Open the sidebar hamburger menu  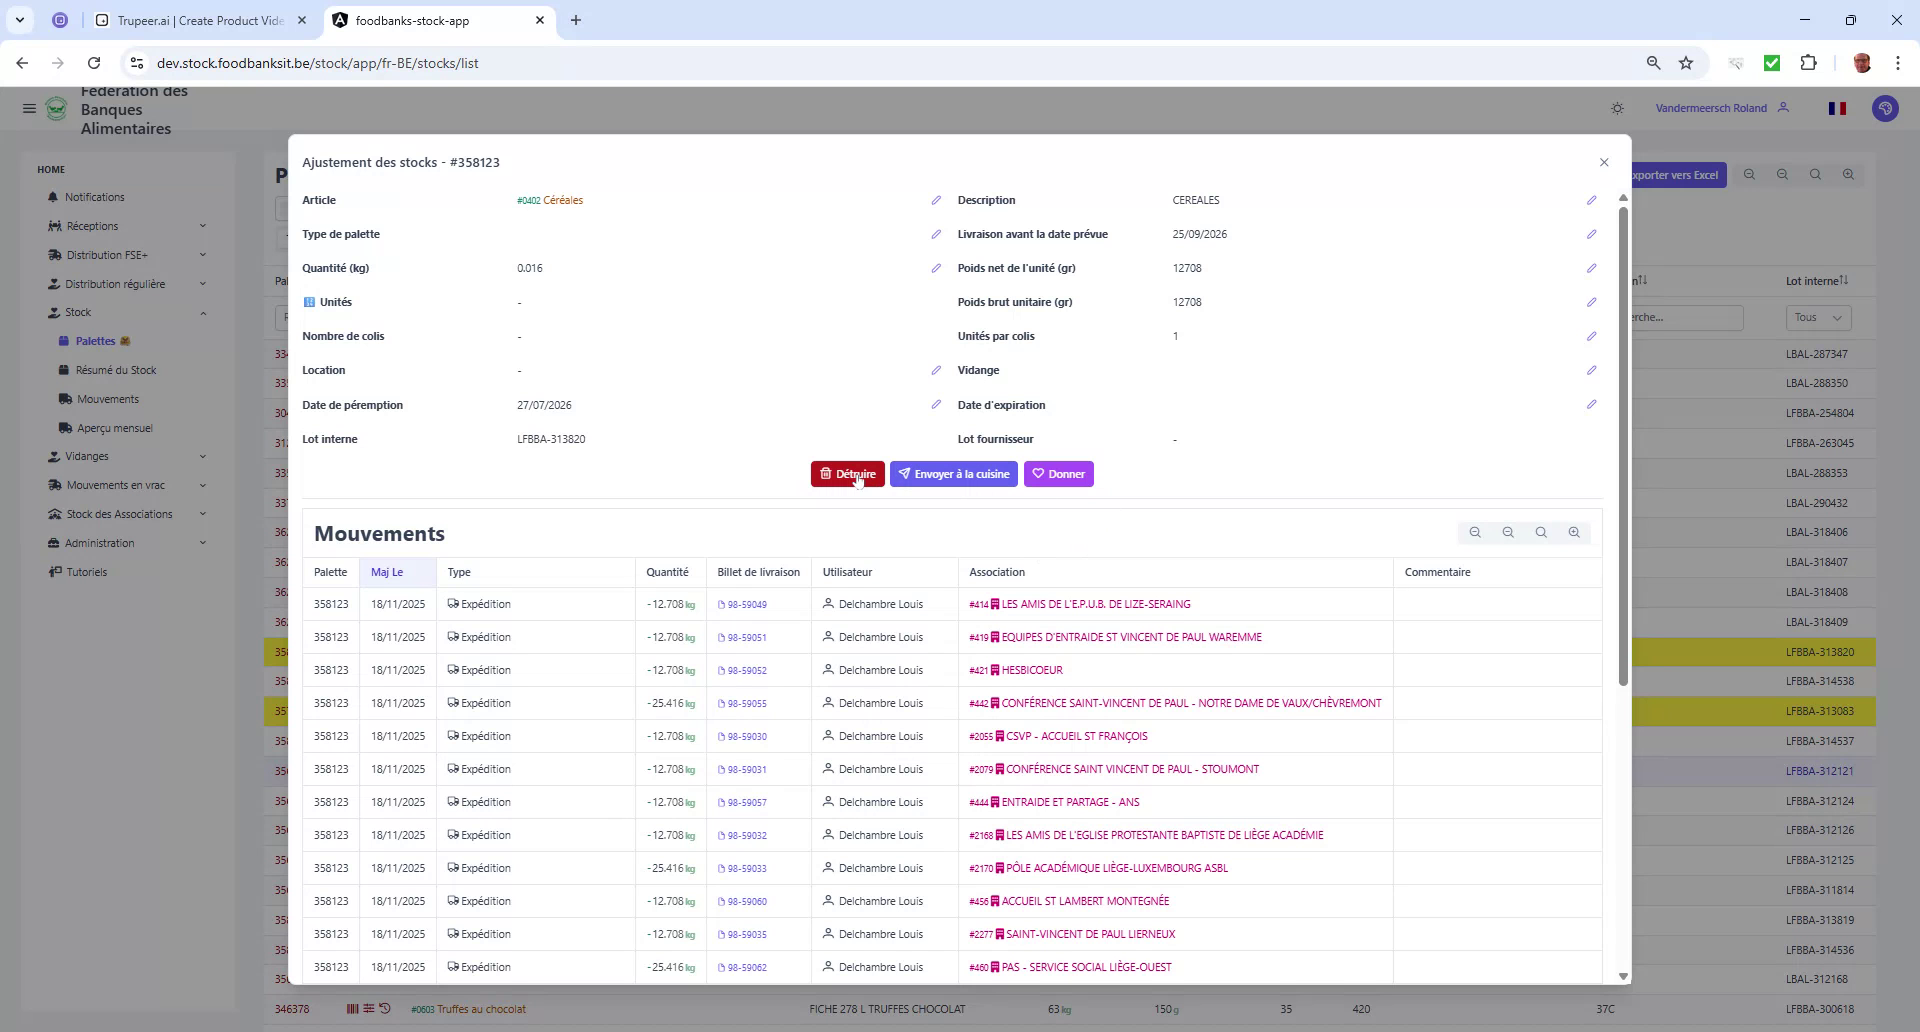pos(29,108)
